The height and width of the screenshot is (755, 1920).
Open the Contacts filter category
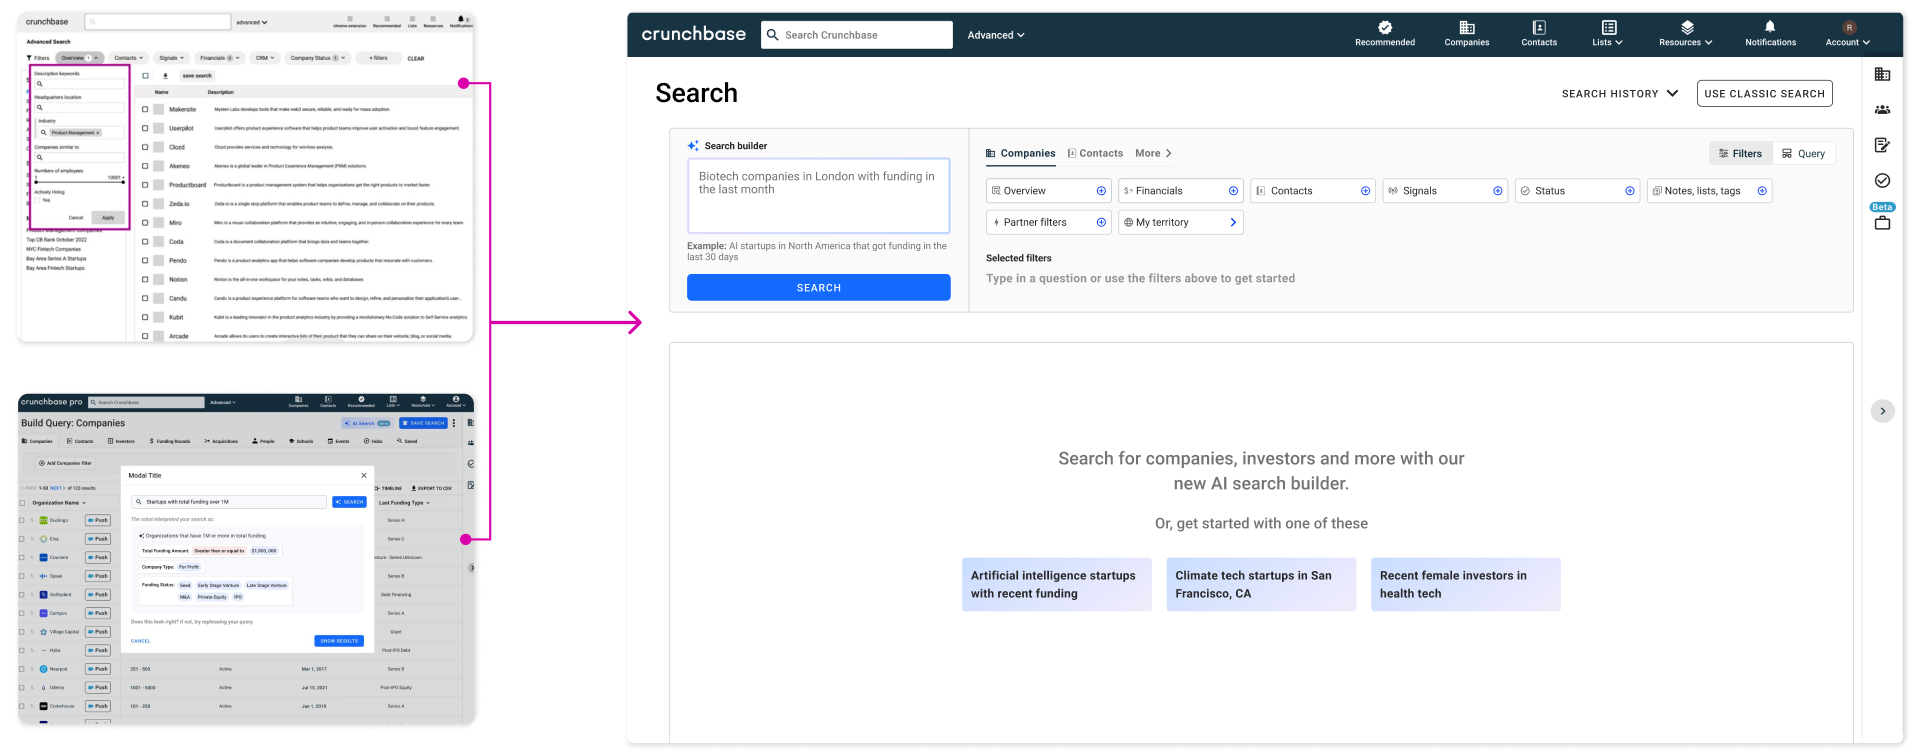click(x=1313, y=191)
